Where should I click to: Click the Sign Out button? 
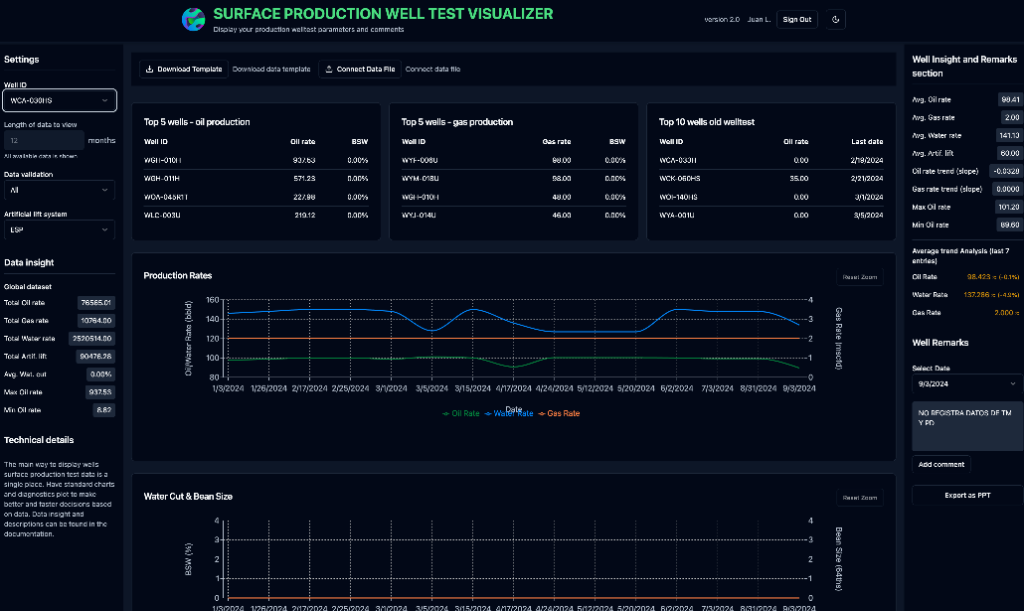tap(797, 20)
